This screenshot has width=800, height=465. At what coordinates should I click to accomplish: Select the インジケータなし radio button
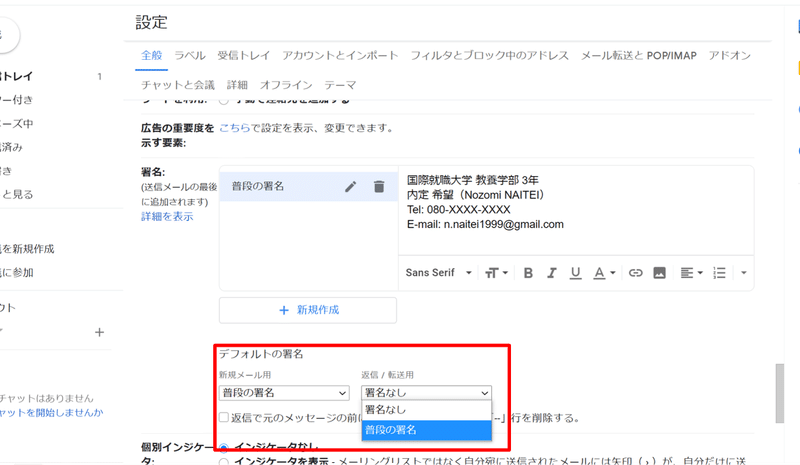(223, 448)
